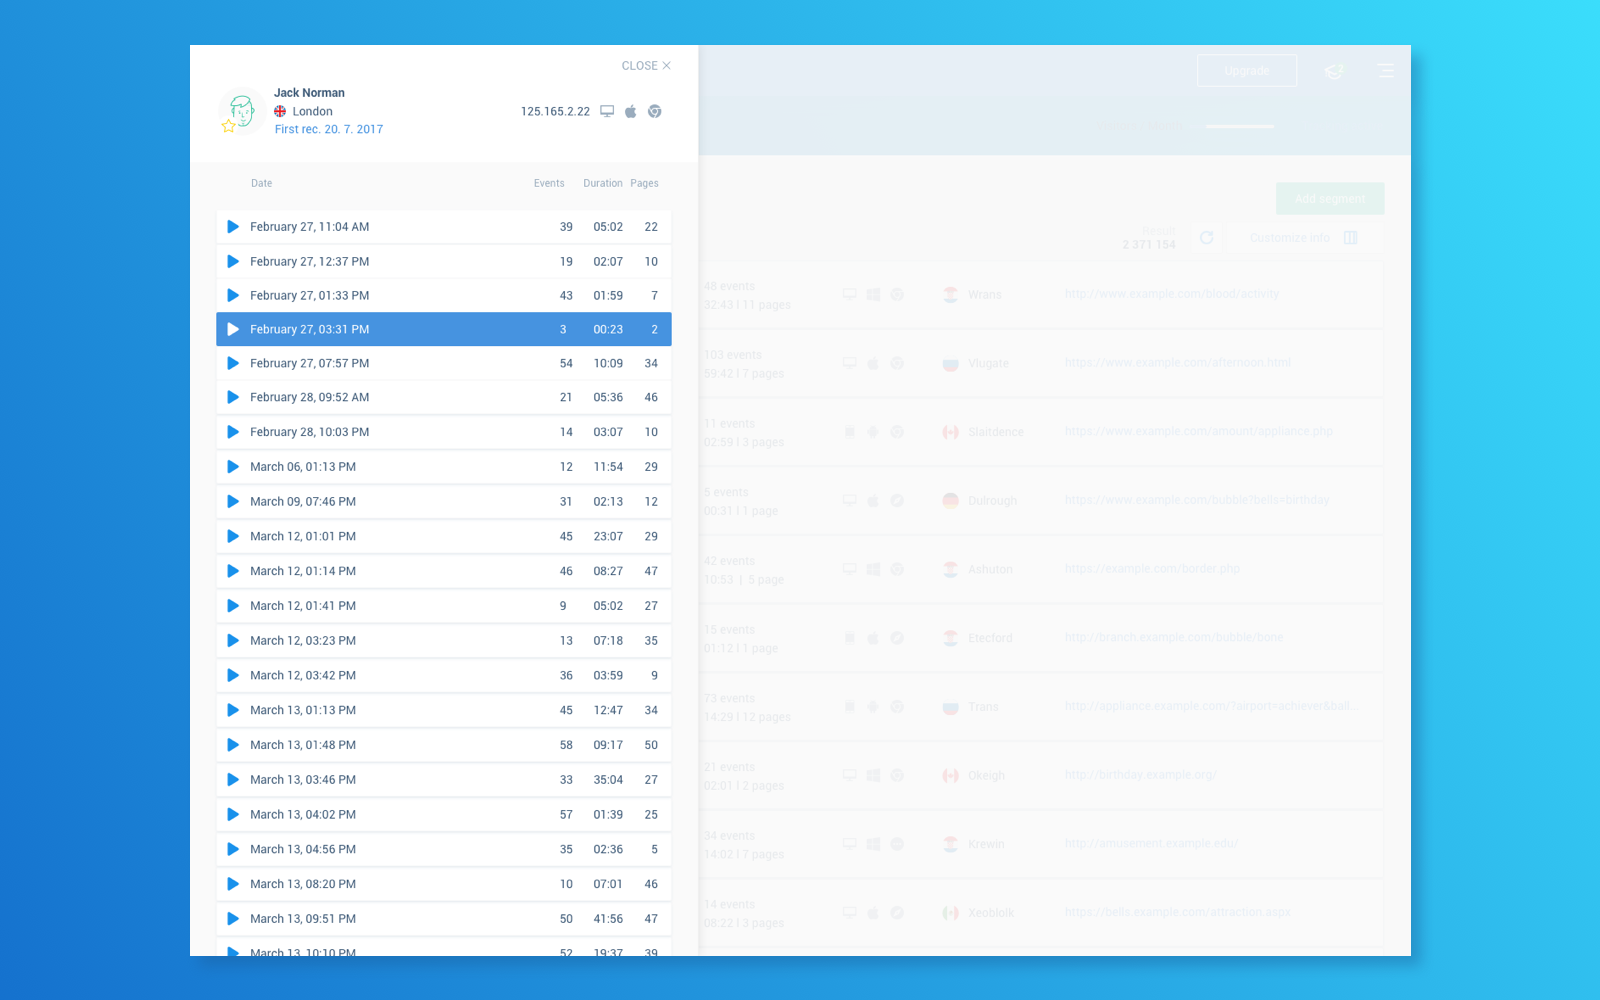Play the March 13, 08:20 PM session
Screen dimensions: 1600x1000
[233, 884]
